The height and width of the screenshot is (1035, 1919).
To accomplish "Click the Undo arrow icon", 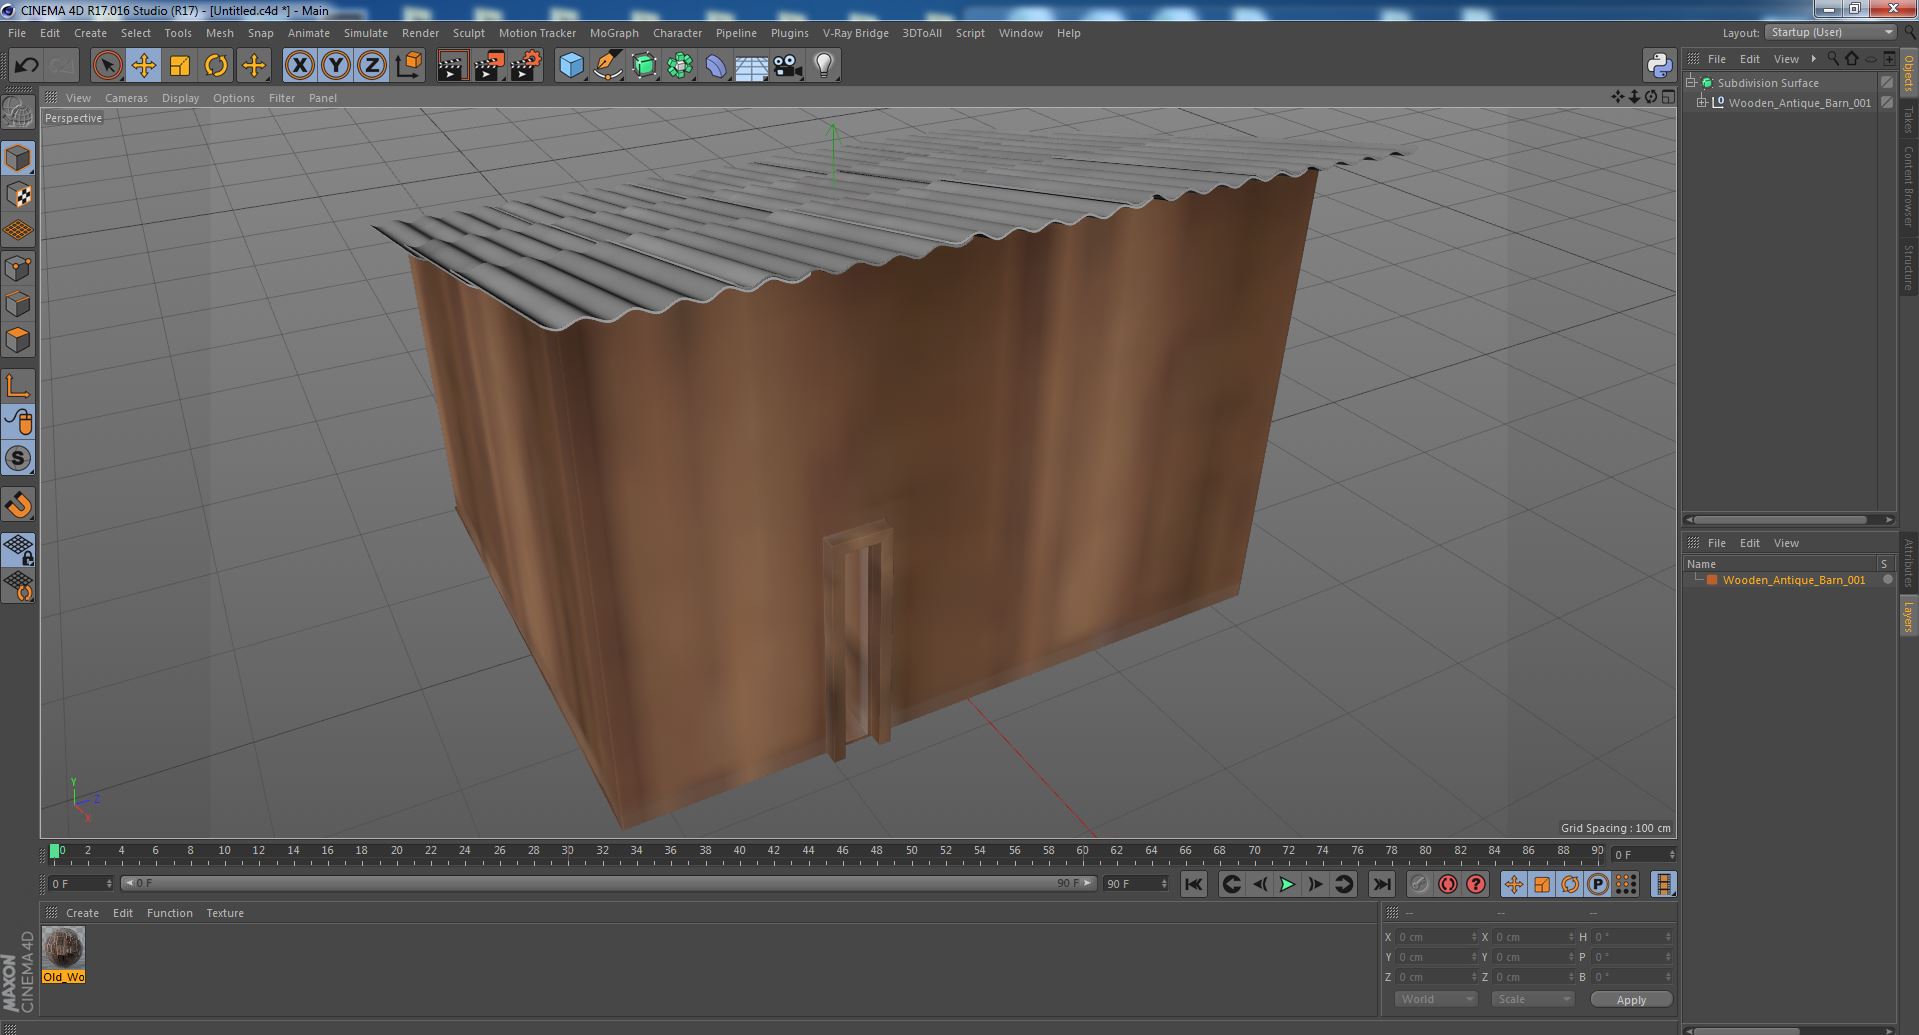I will coord(26,66).
